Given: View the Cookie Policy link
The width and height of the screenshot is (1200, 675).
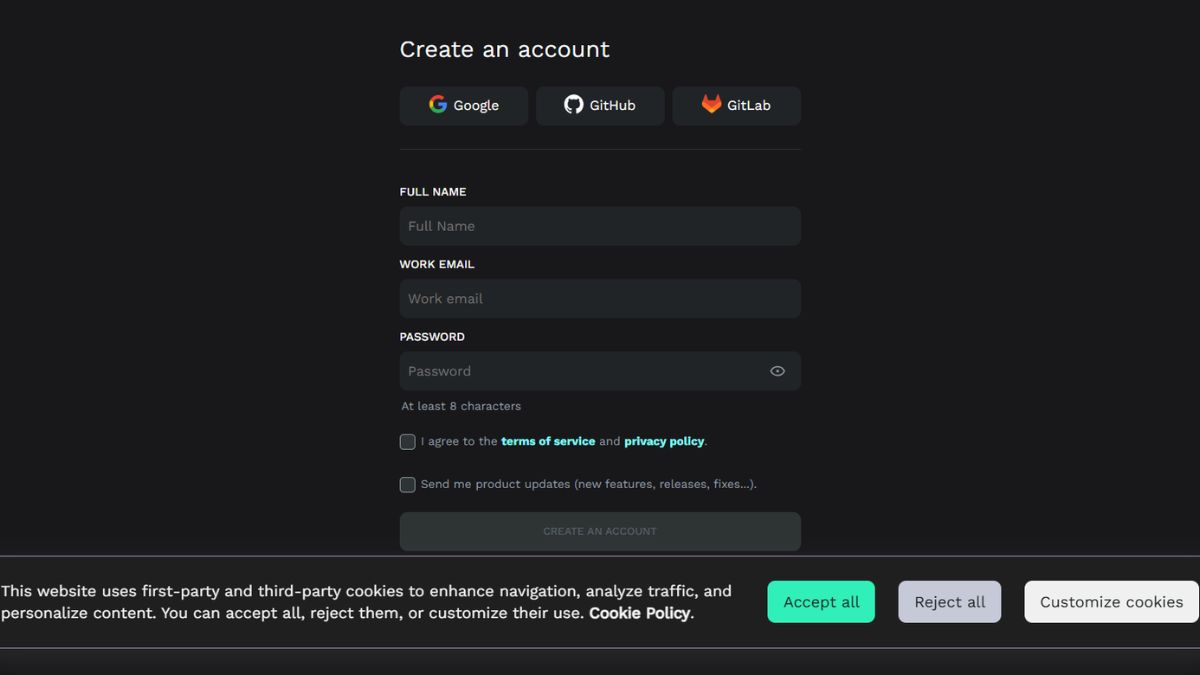Looking at the screenshot, I should pyautogui.click(x=639, y=613).
